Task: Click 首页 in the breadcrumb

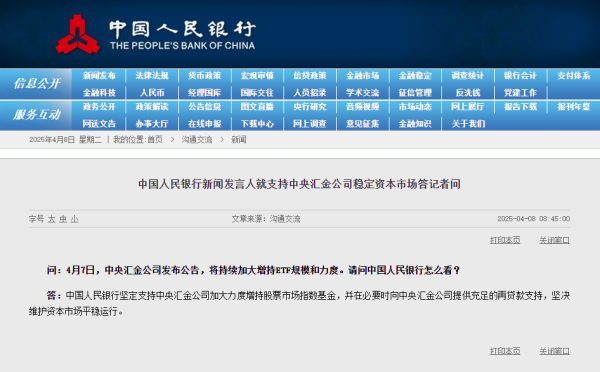Action: point(155,140)
